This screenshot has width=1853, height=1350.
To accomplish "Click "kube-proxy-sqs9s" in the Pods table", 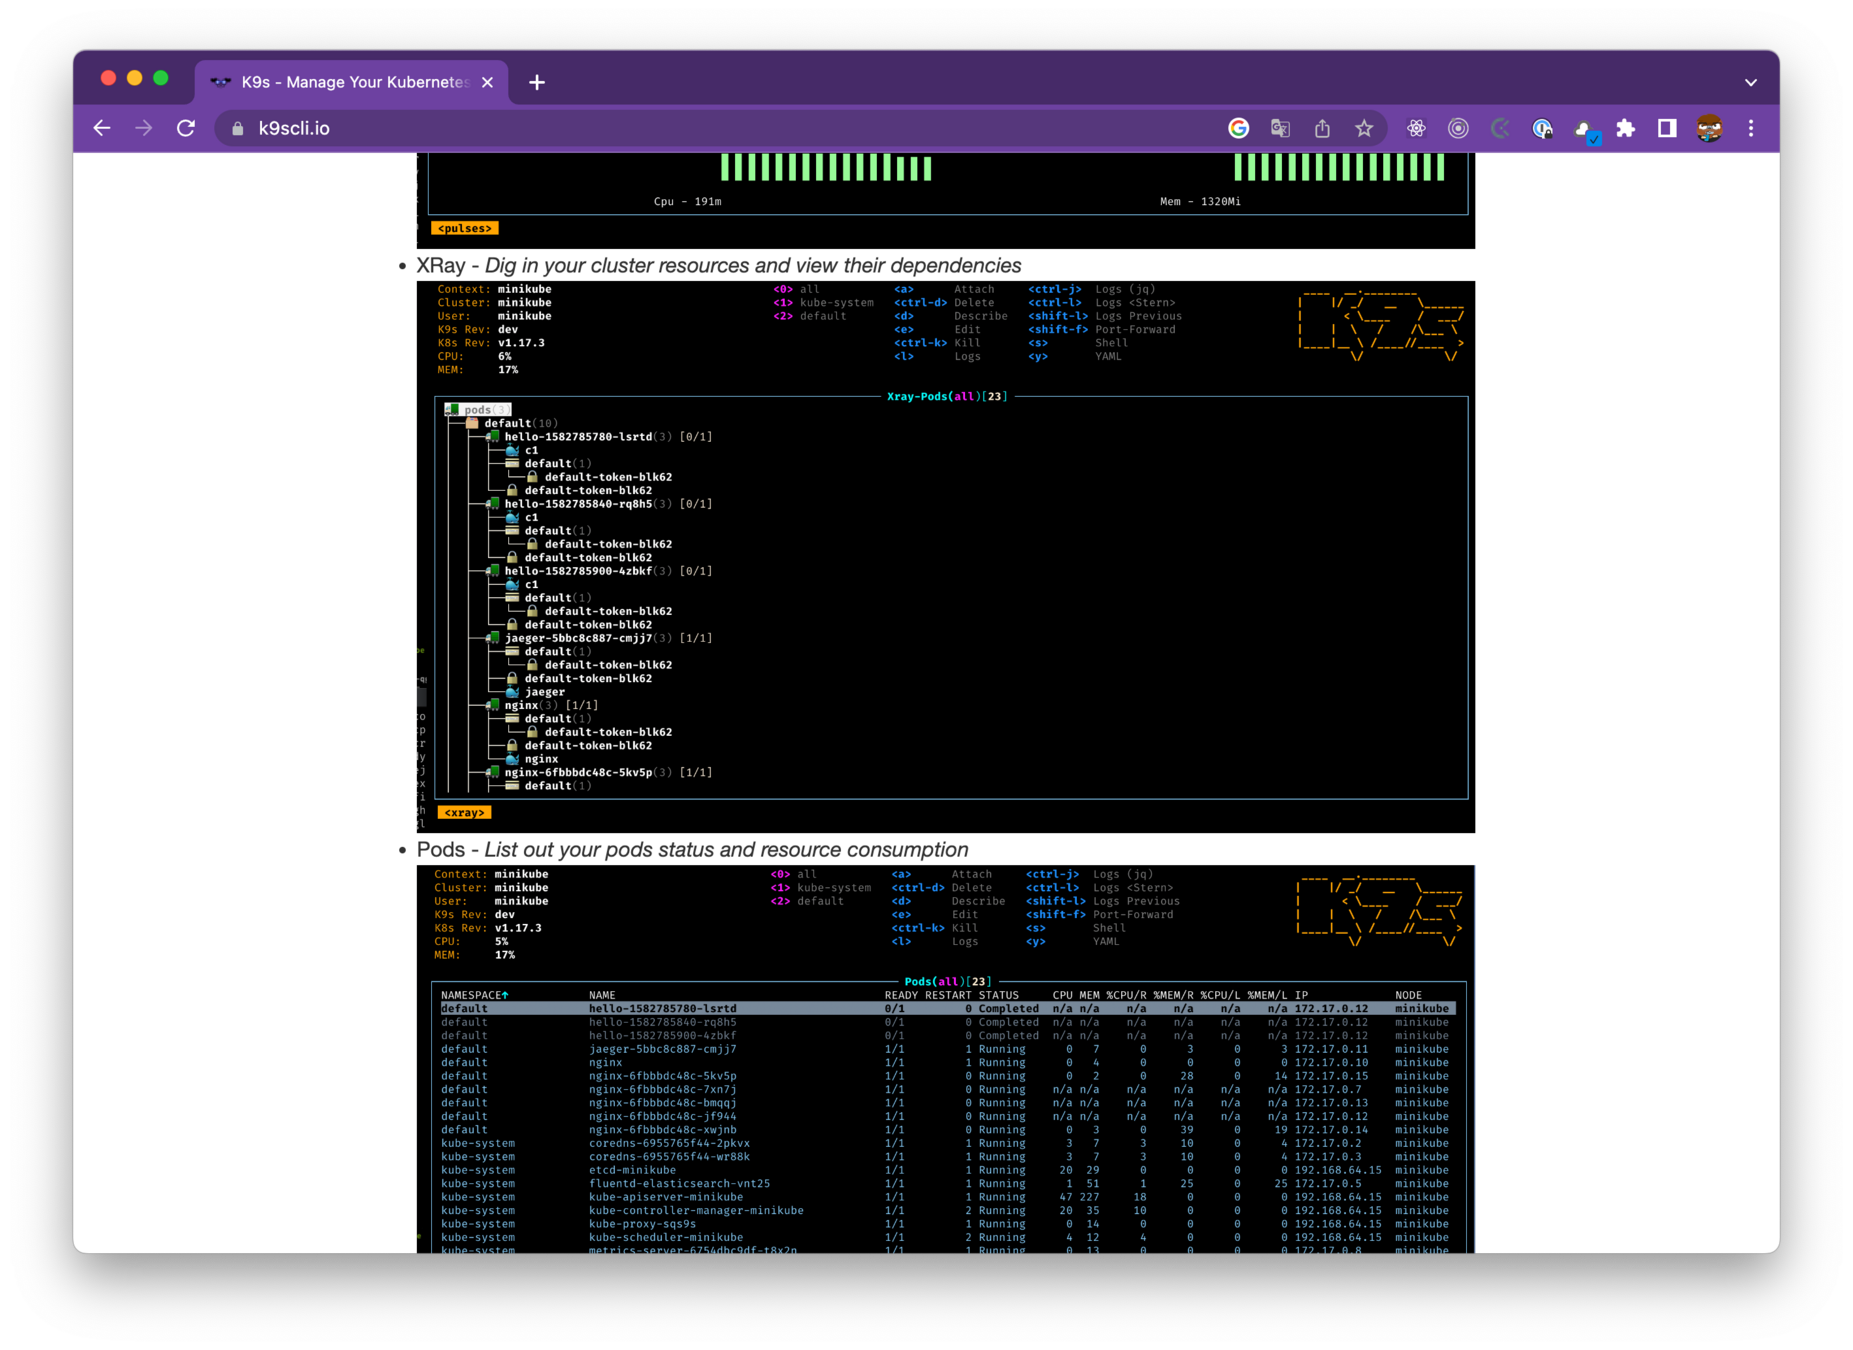I will click(642, 1224).
